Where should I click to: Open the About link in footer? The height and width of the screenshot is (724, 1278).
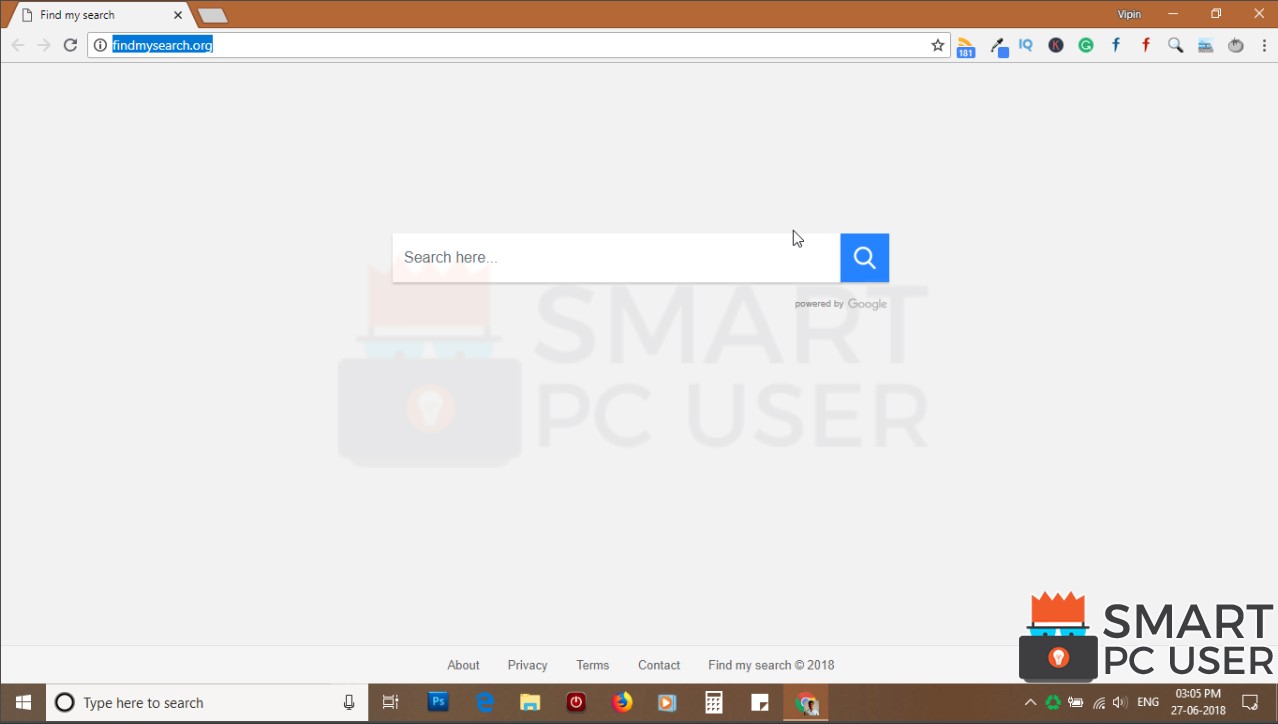(463, 665)
